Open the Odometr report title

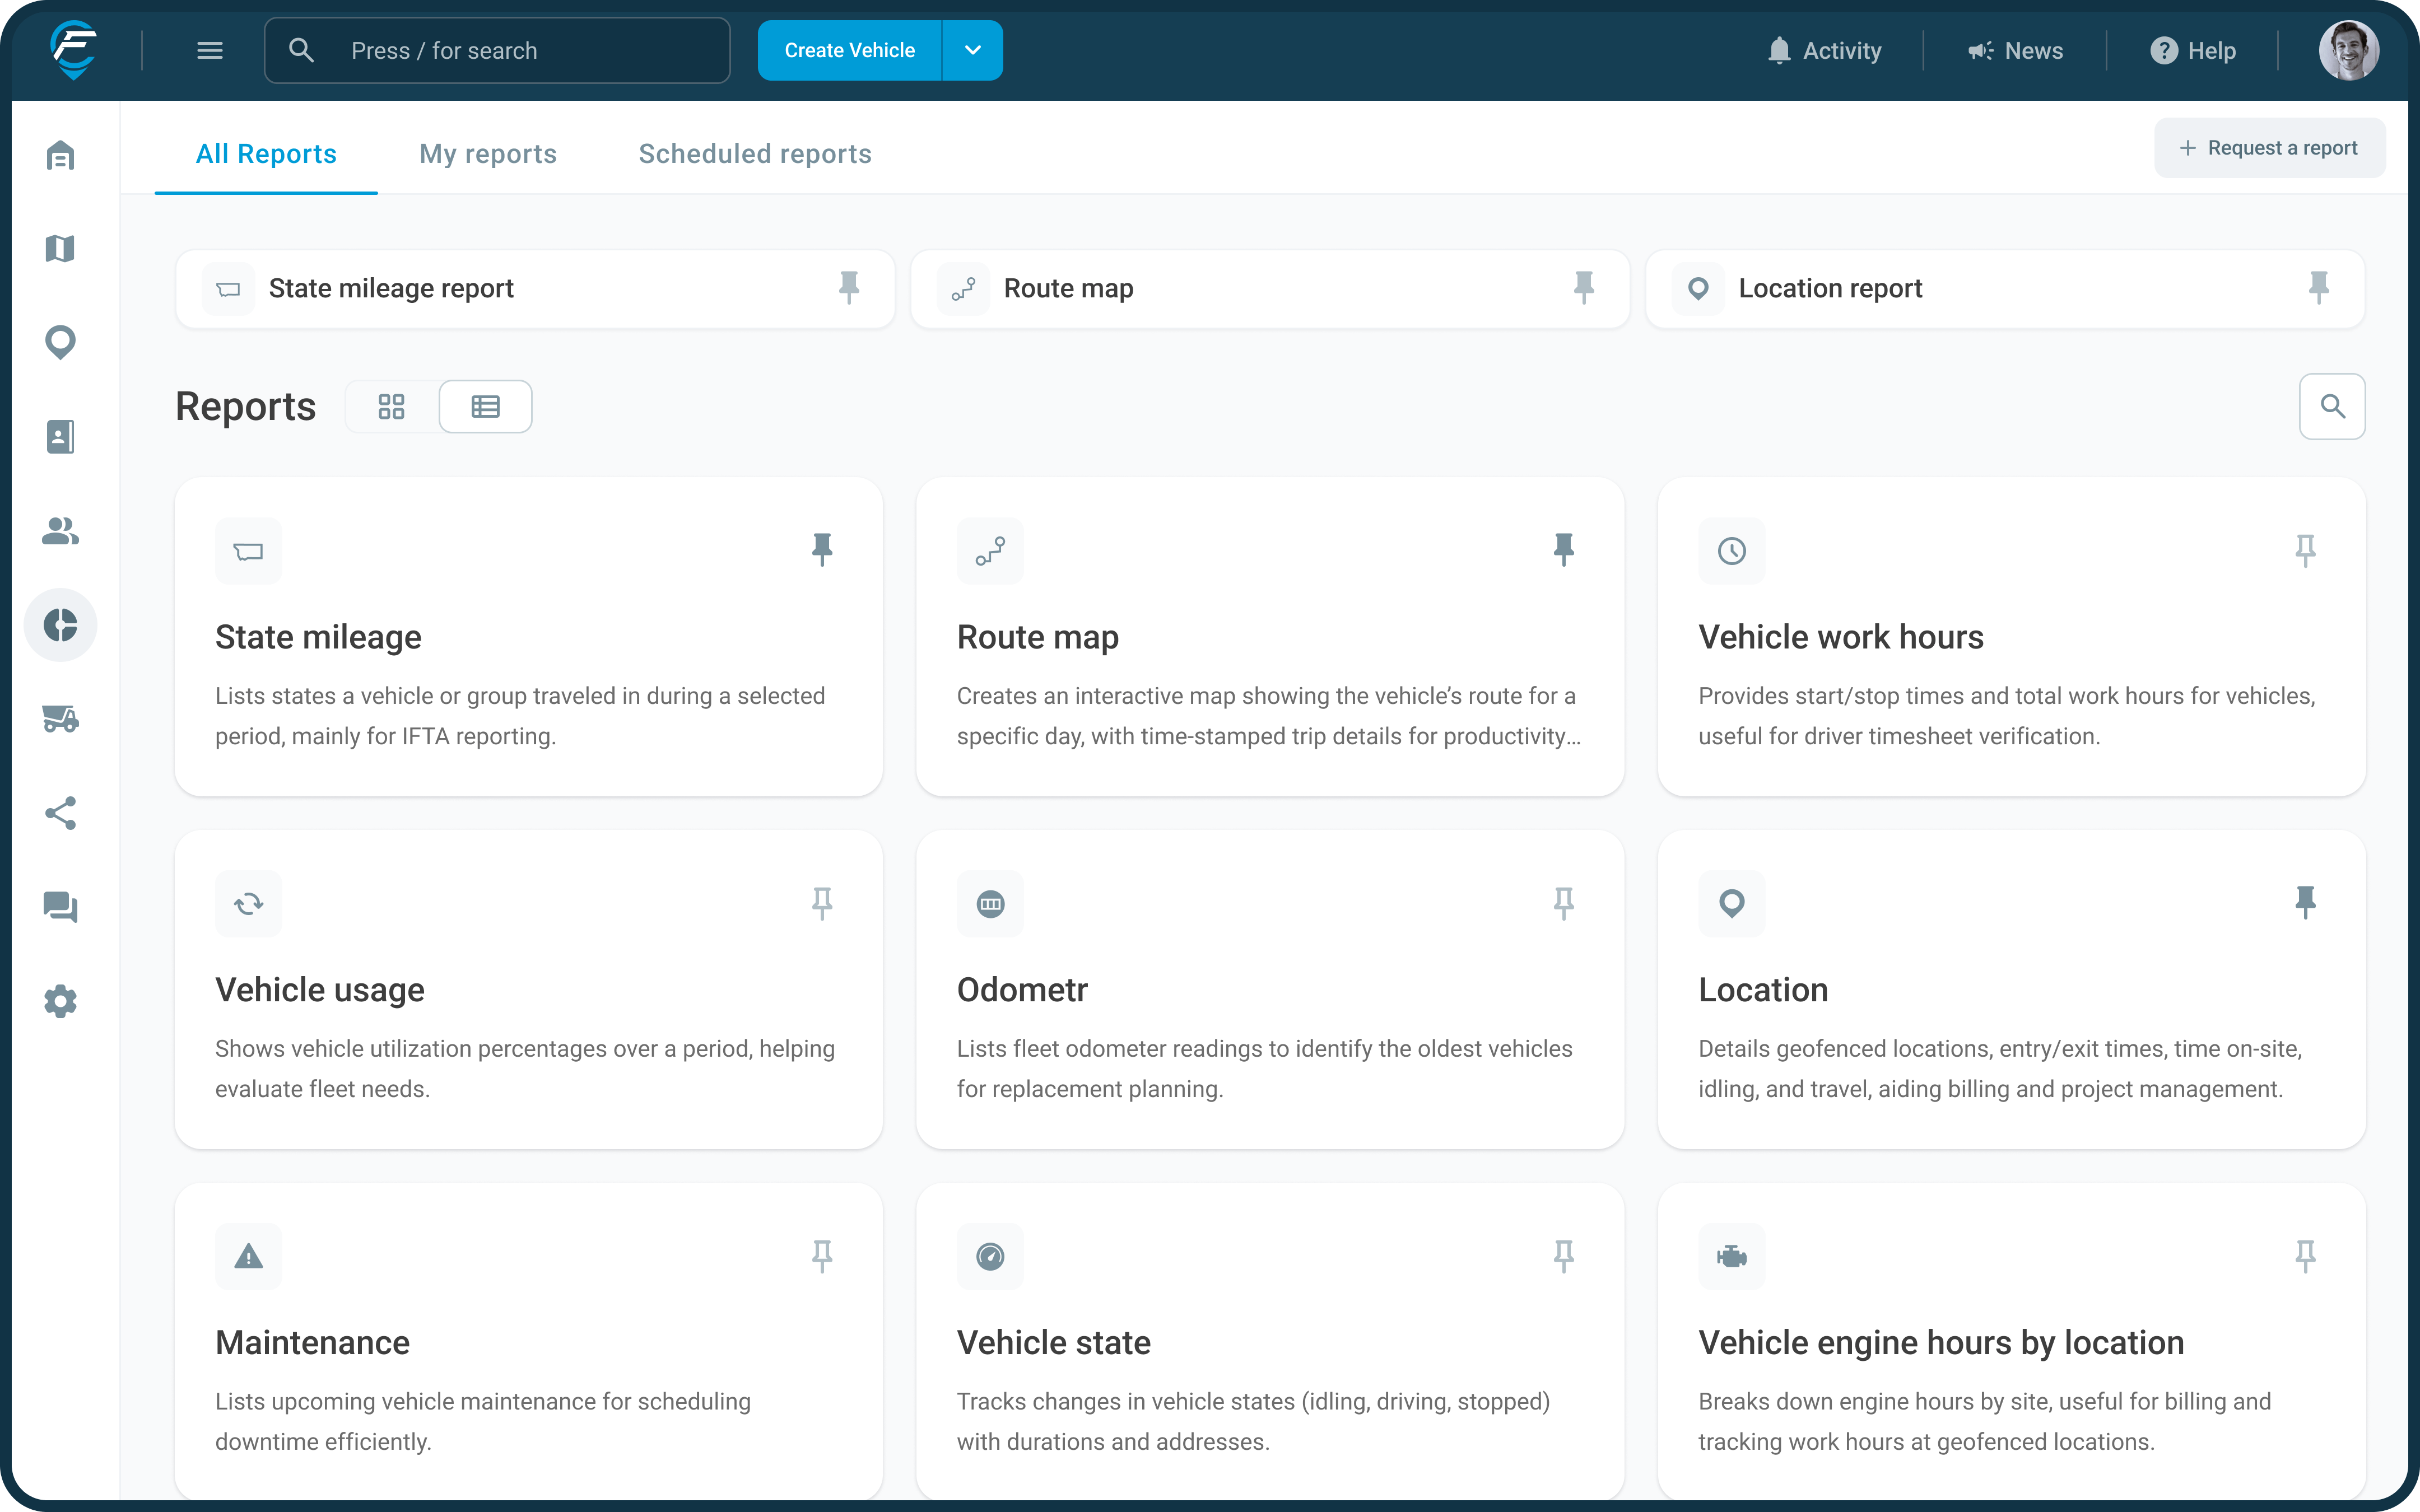pyautogui.click(x=1022, y=990)
